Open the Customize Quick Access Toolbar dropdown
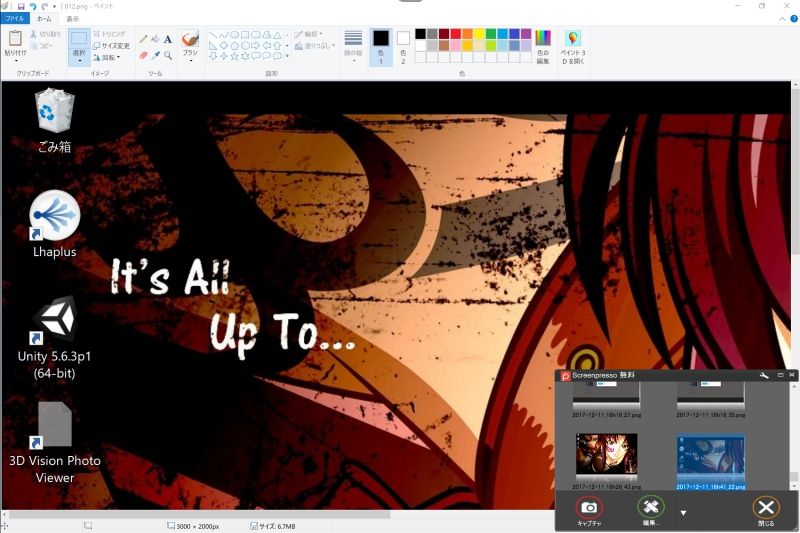Image resolution: width=800 pixels, height=533 pixels. click(x=55, y=7)
